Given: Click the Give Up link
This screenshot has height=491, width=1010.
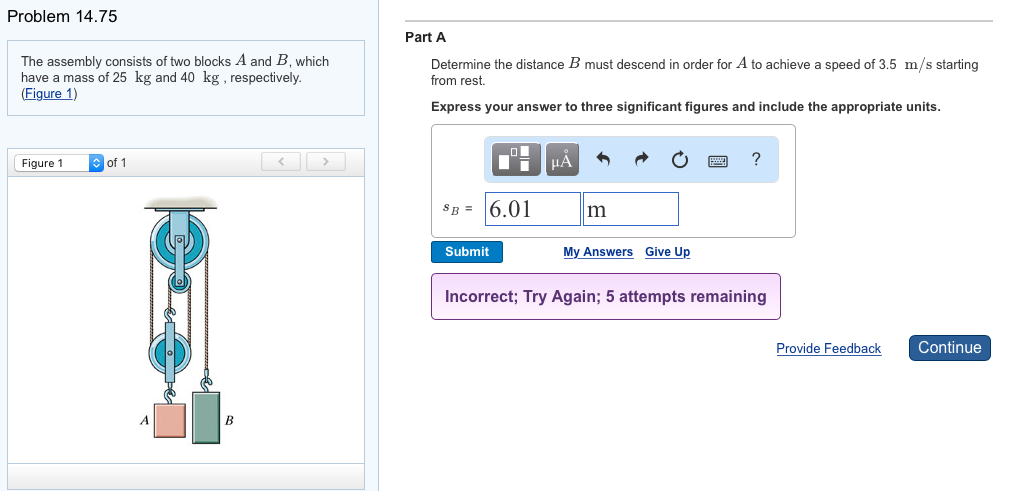Looking at the screenshot, I should 667,252.
